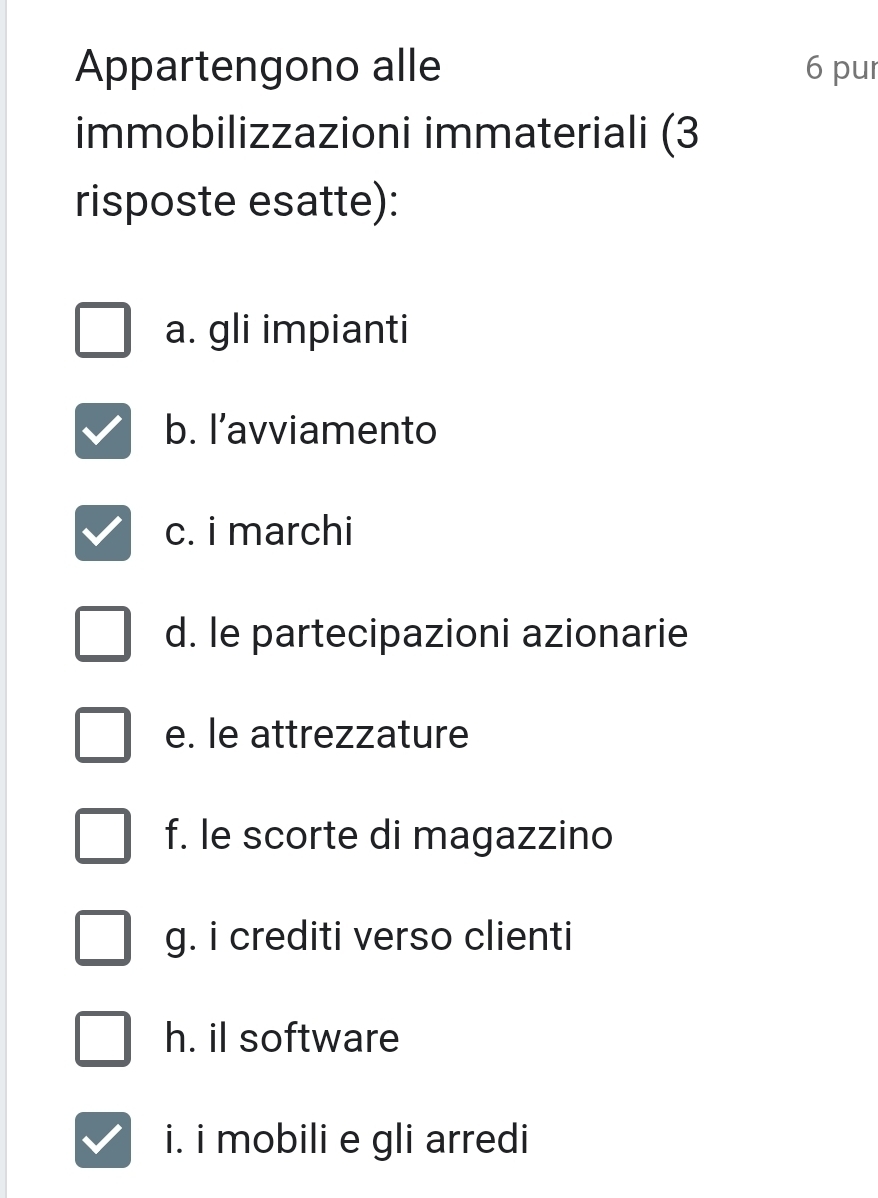Enable the 'e. le attrezzature' checkbox
Screen dimensions: 878x1198
coord(102,735)
